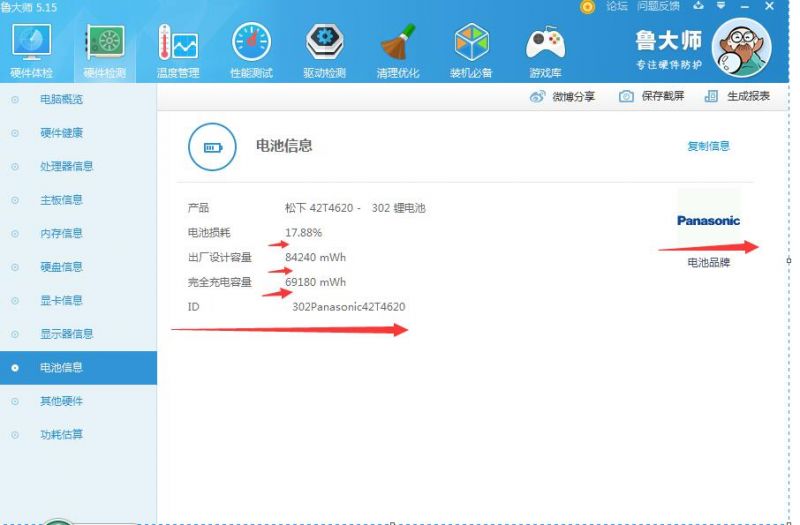The width and height of the screenshot is (800, 525).
Task: Click 生成报表 to generate report
Action: click(x=737, y=96)
